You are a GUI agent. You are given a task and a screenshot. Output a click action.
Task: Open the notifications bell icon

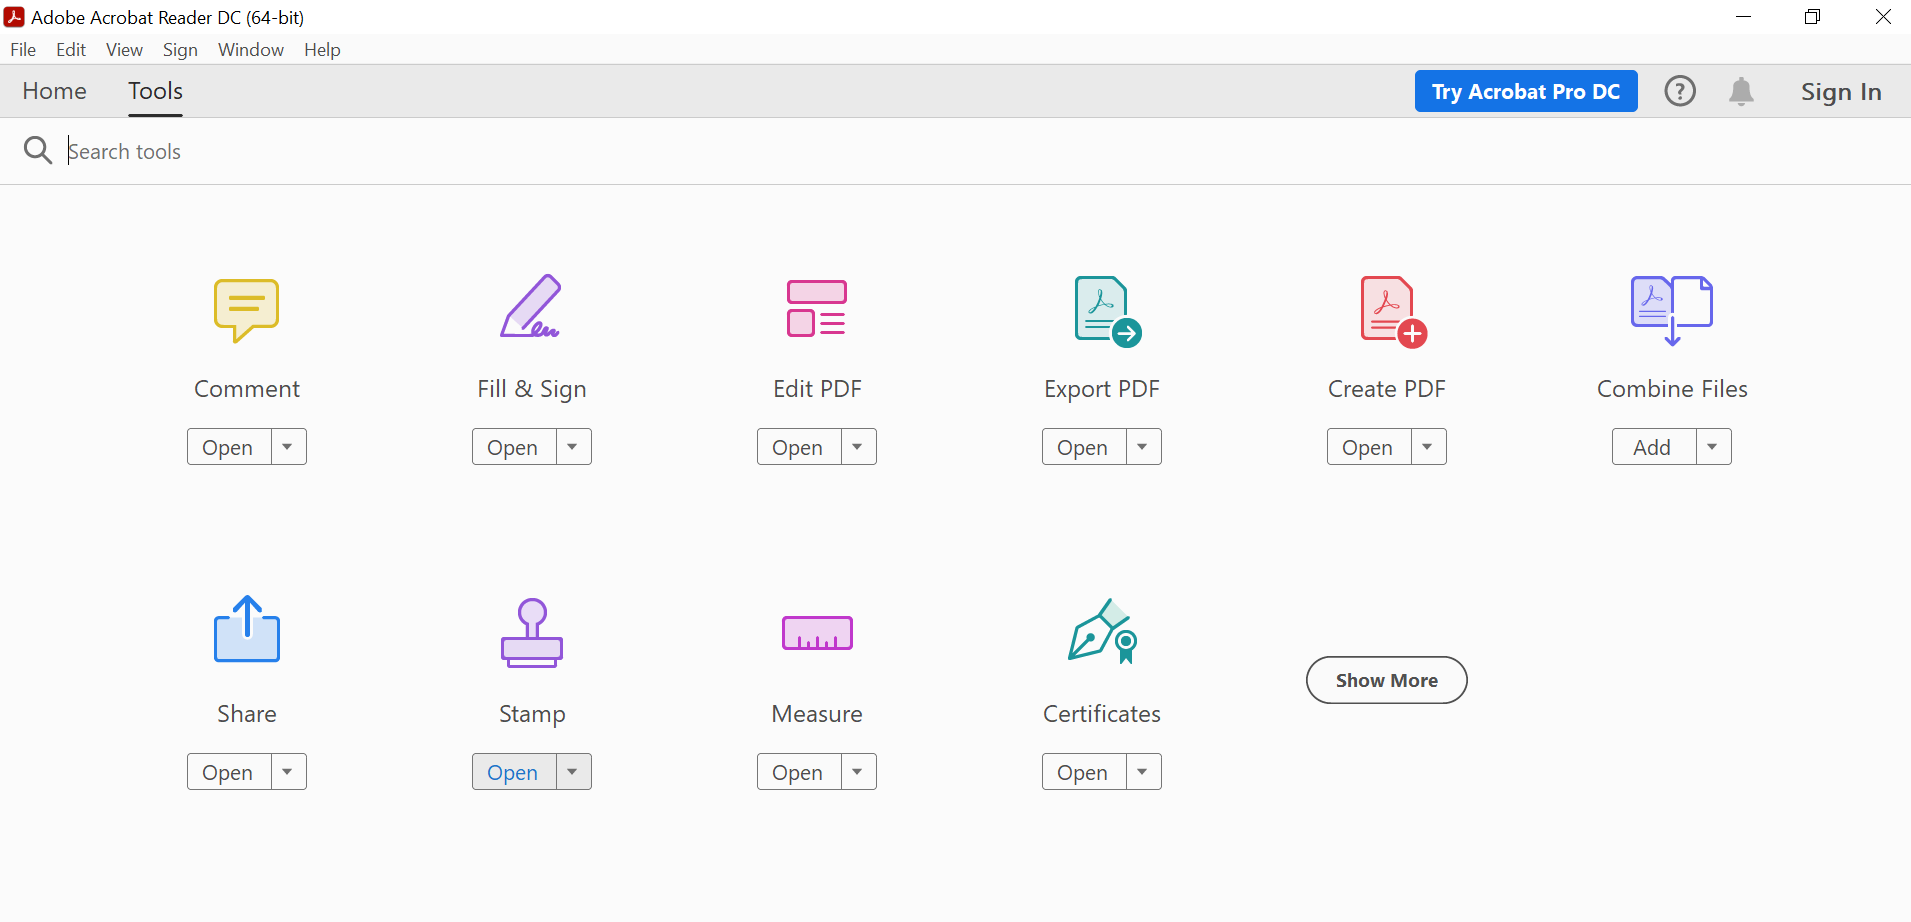click(1740, 91)
